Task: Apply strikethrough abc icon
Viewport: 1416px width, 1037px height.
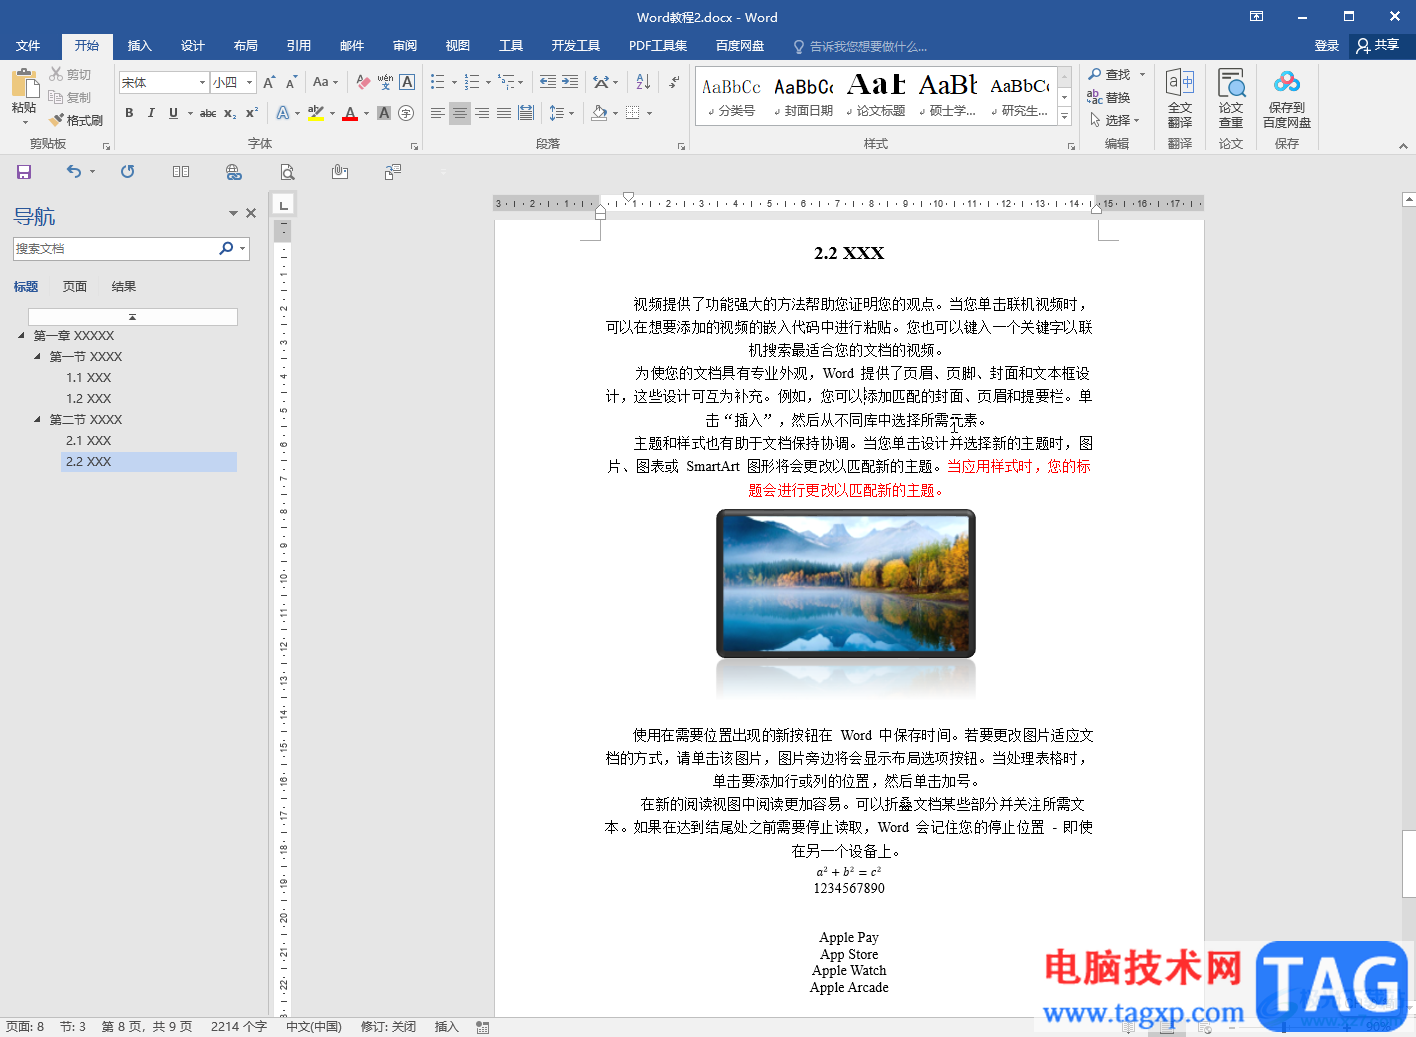Action: point(208,113)
